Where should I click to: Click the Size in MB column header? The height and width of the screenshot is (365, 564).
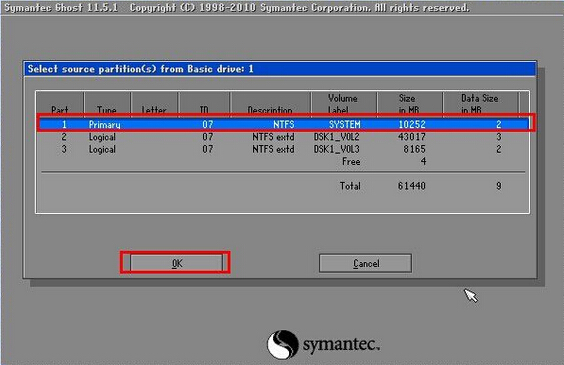[409, 105]
